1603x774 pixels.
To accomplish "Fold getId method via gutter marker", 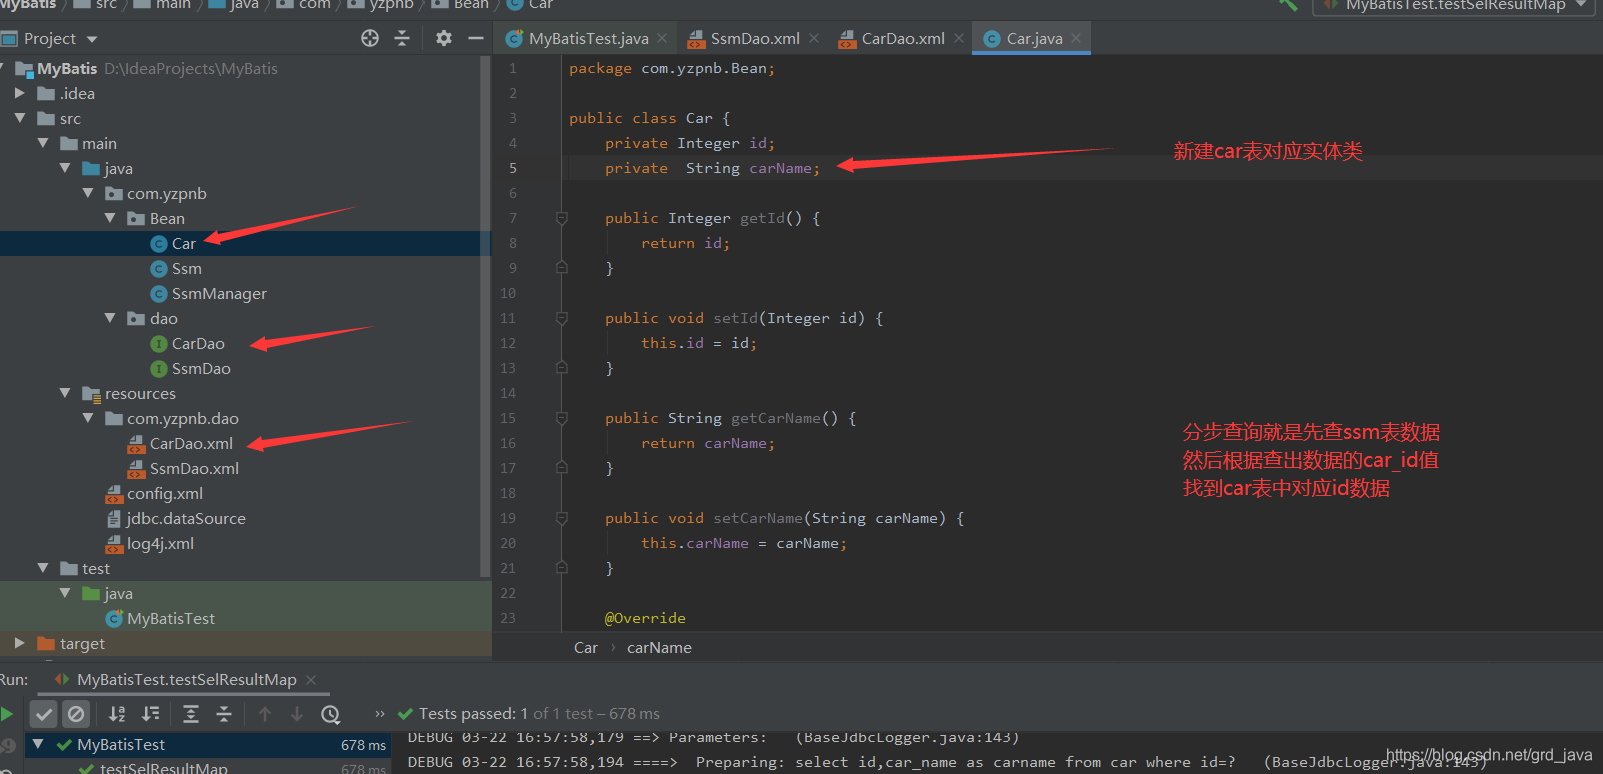I will tap(561, 218).
